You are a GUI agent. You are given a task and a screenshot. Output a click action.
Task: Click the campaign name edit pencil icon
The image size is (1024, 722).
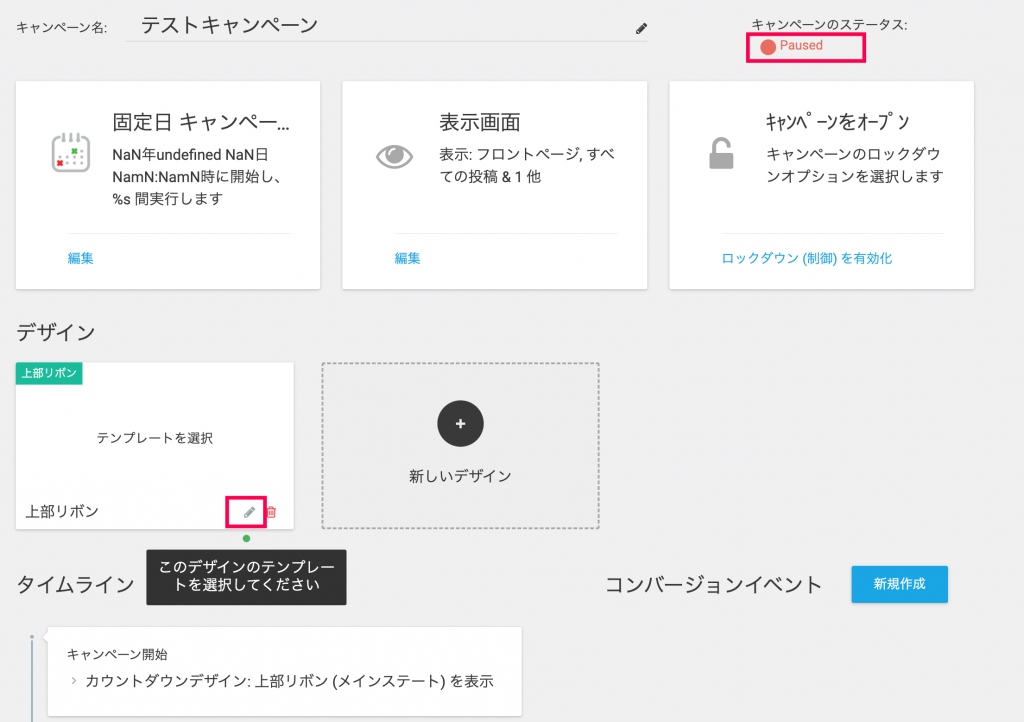pyautogui.click(x=641, y=28)
